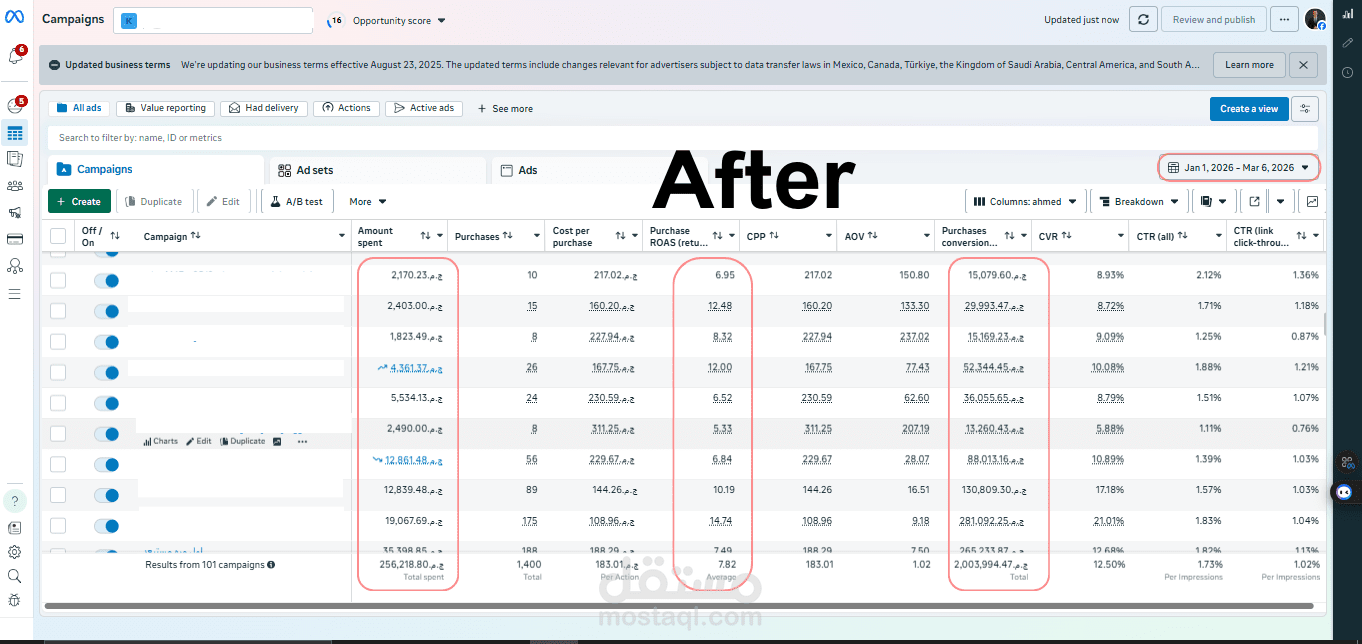Click the inline Charts action on hovered row

(160, 441)
